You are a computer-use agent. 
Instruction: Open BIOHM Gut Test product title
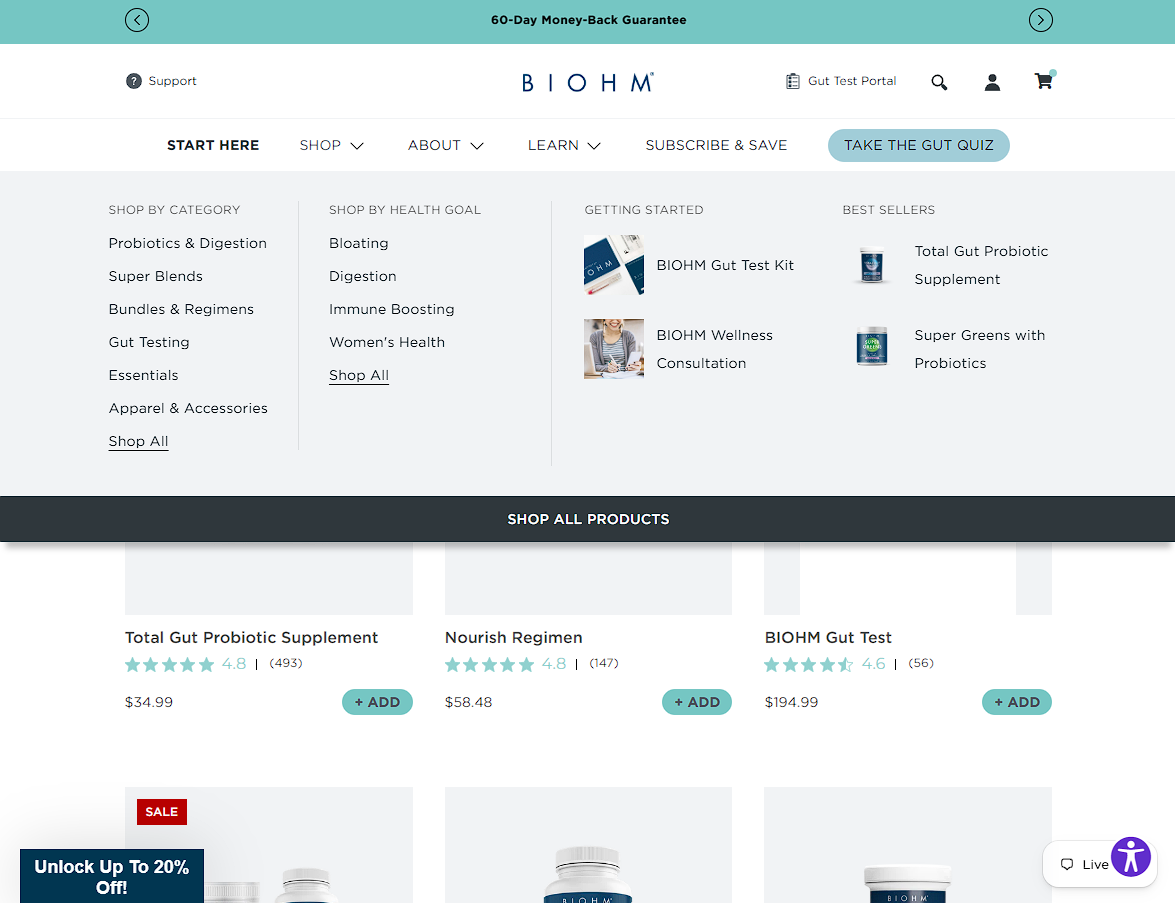click(x=828, y=638)
